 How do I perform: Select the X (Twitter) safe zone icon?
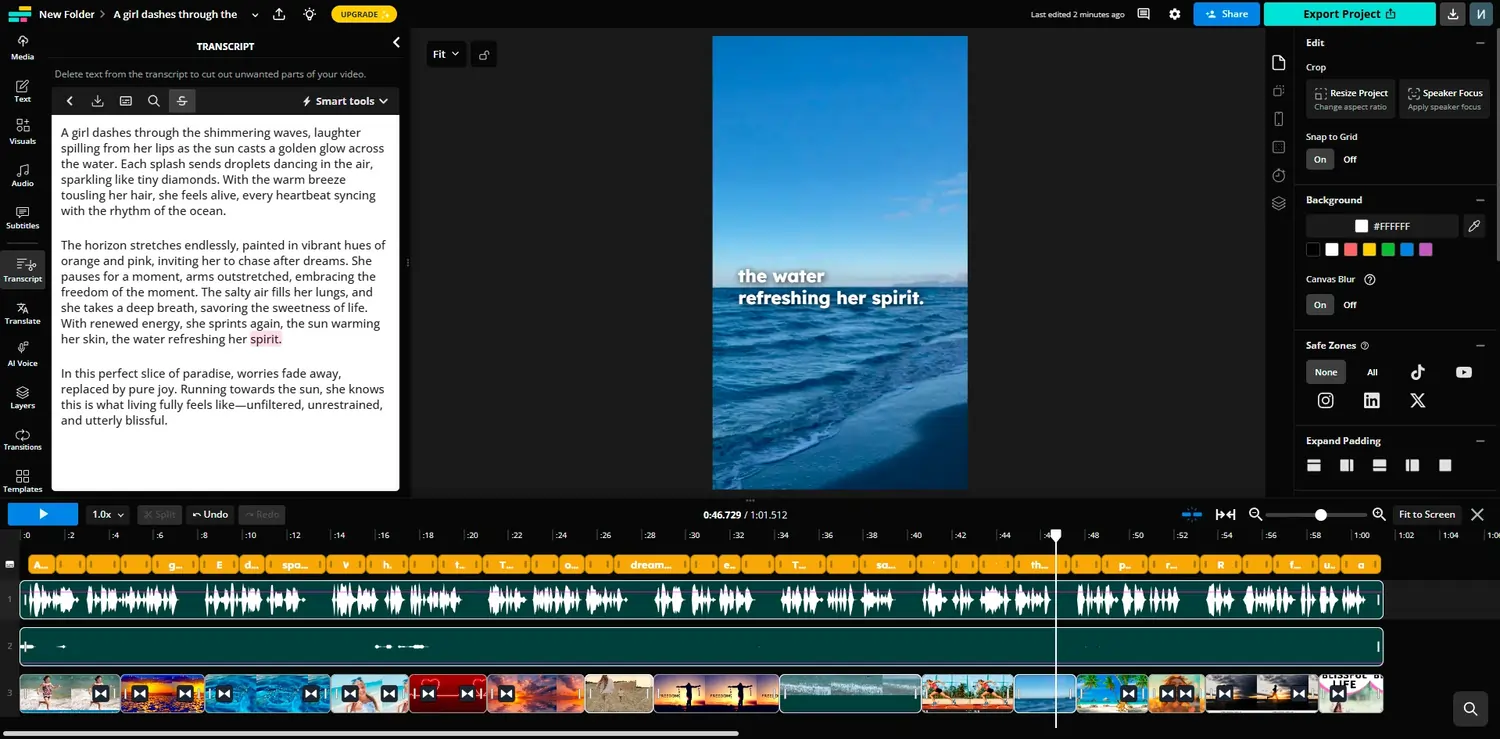pyautogui.click(x=1417, y=400)
